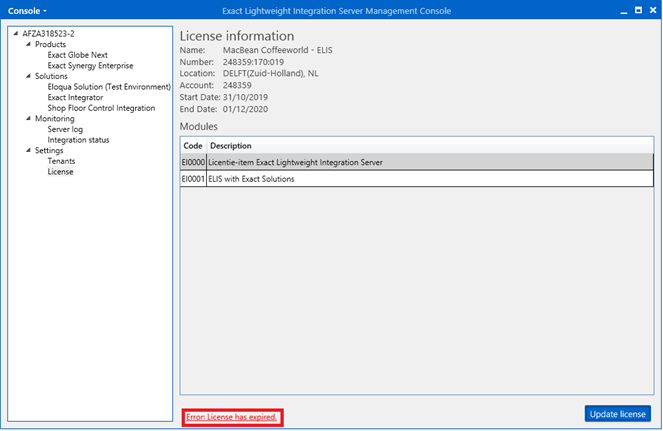
Task: Click the Account value 248359
Action: pos(237,85)
